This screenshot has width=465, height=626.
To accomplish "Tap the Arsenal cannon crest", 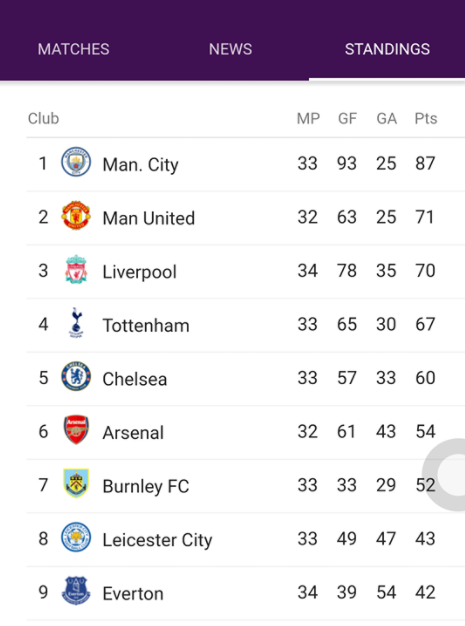I will pos(76,430).
